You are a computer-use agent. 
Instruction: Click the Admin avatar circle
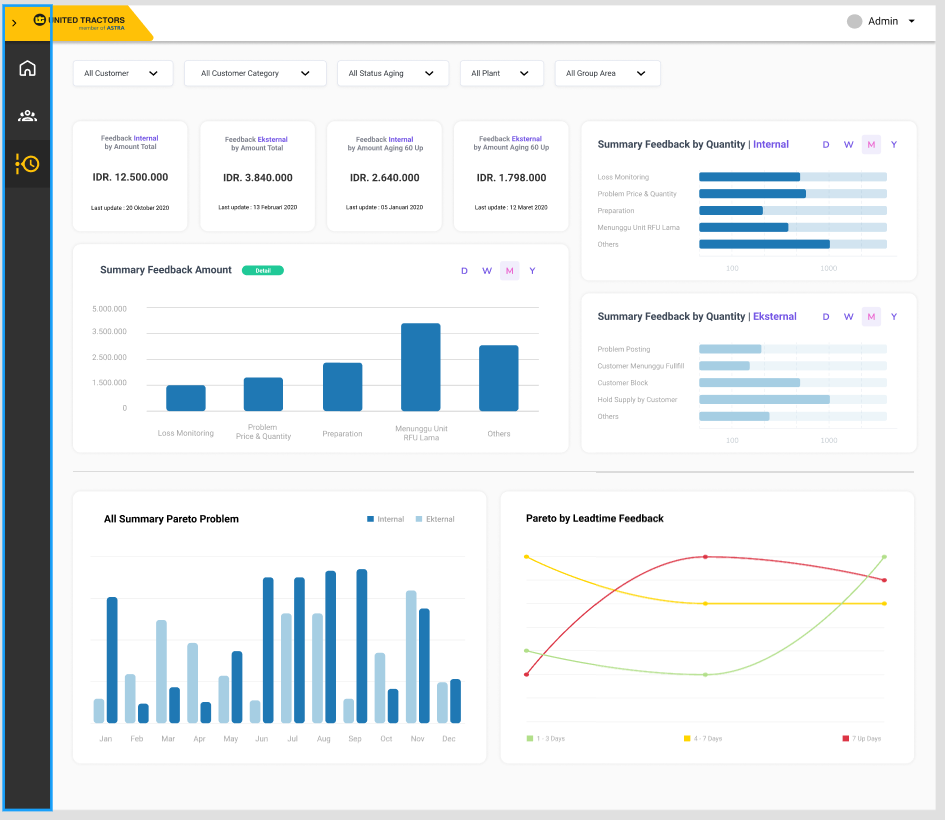pos(854,22)
